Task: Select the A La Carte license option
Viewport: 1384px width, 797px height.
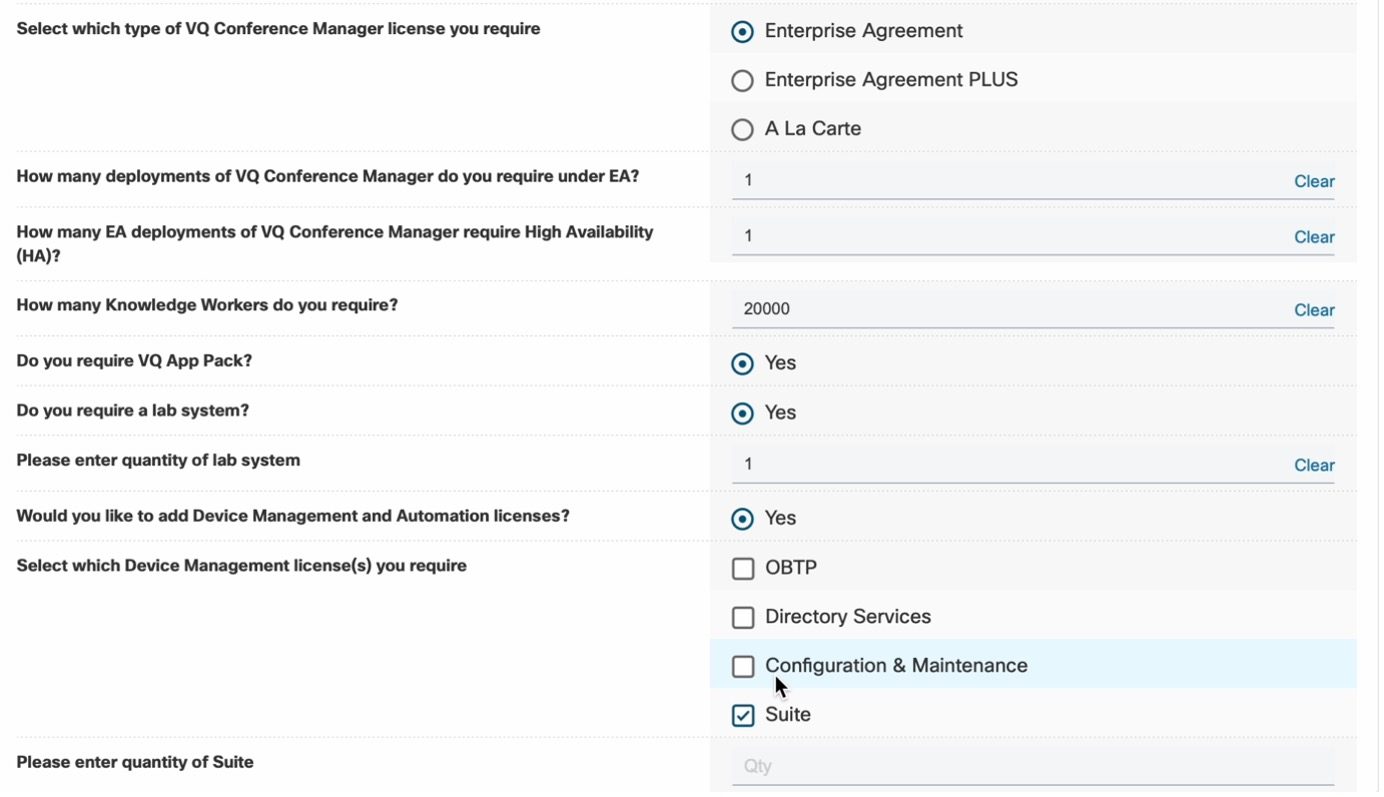Action: pyautogui.click(x=743, y=130)
